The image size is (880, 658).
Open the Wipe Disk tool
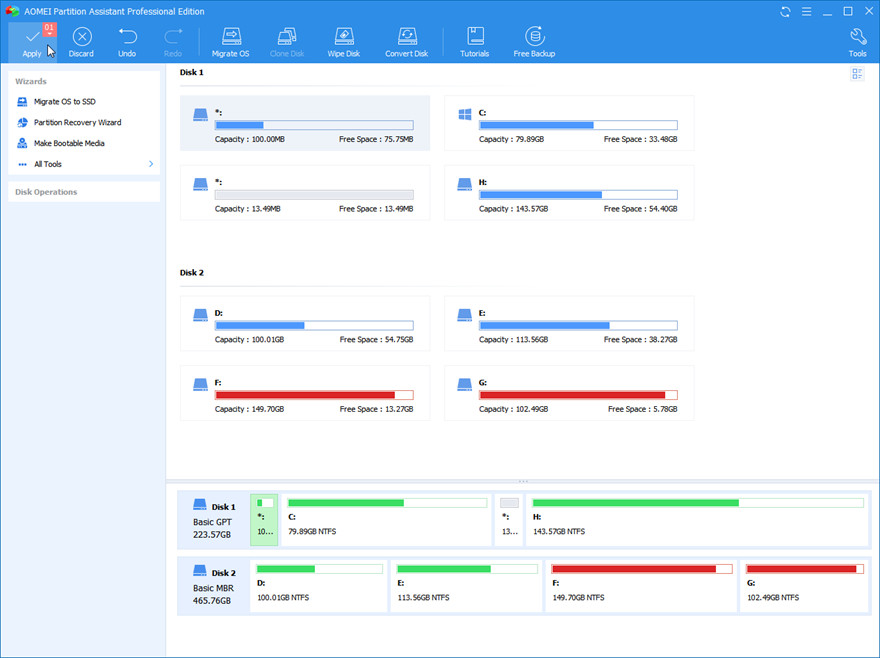tap(343, 43)
